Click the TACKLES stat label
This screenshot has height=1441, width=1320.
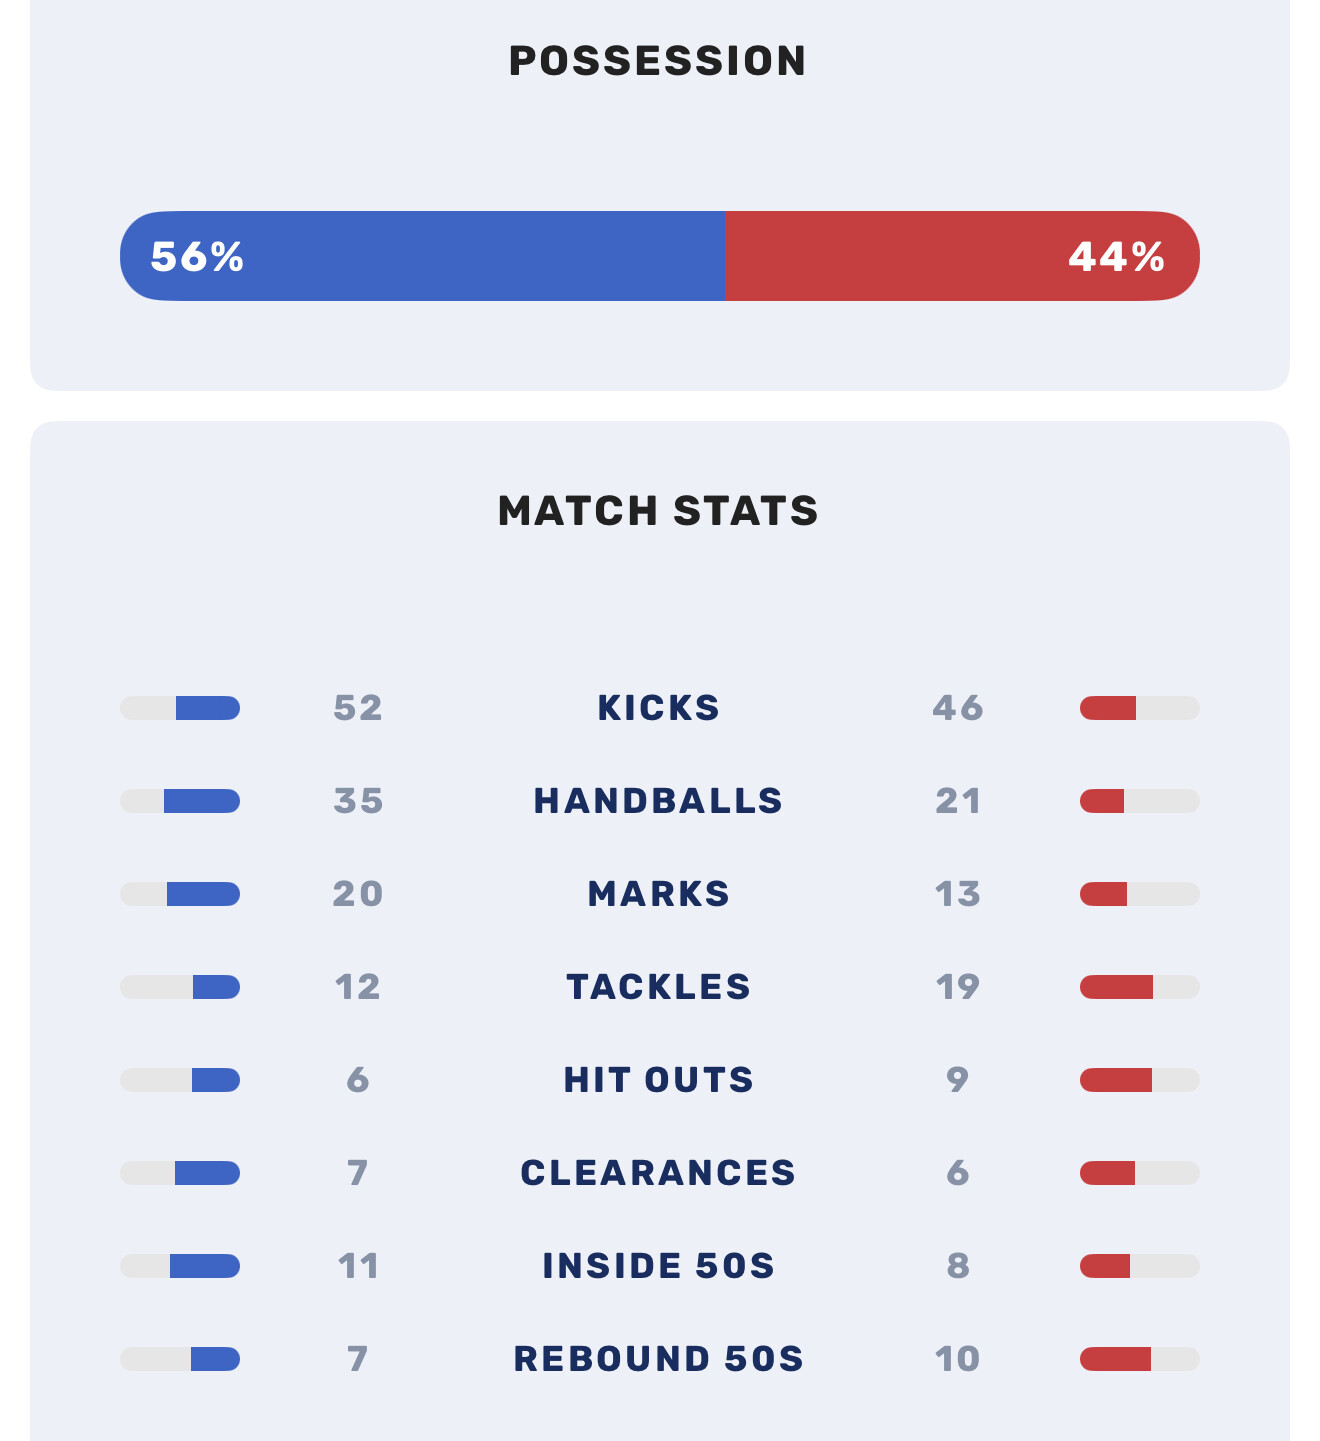[x=658, y=987]
